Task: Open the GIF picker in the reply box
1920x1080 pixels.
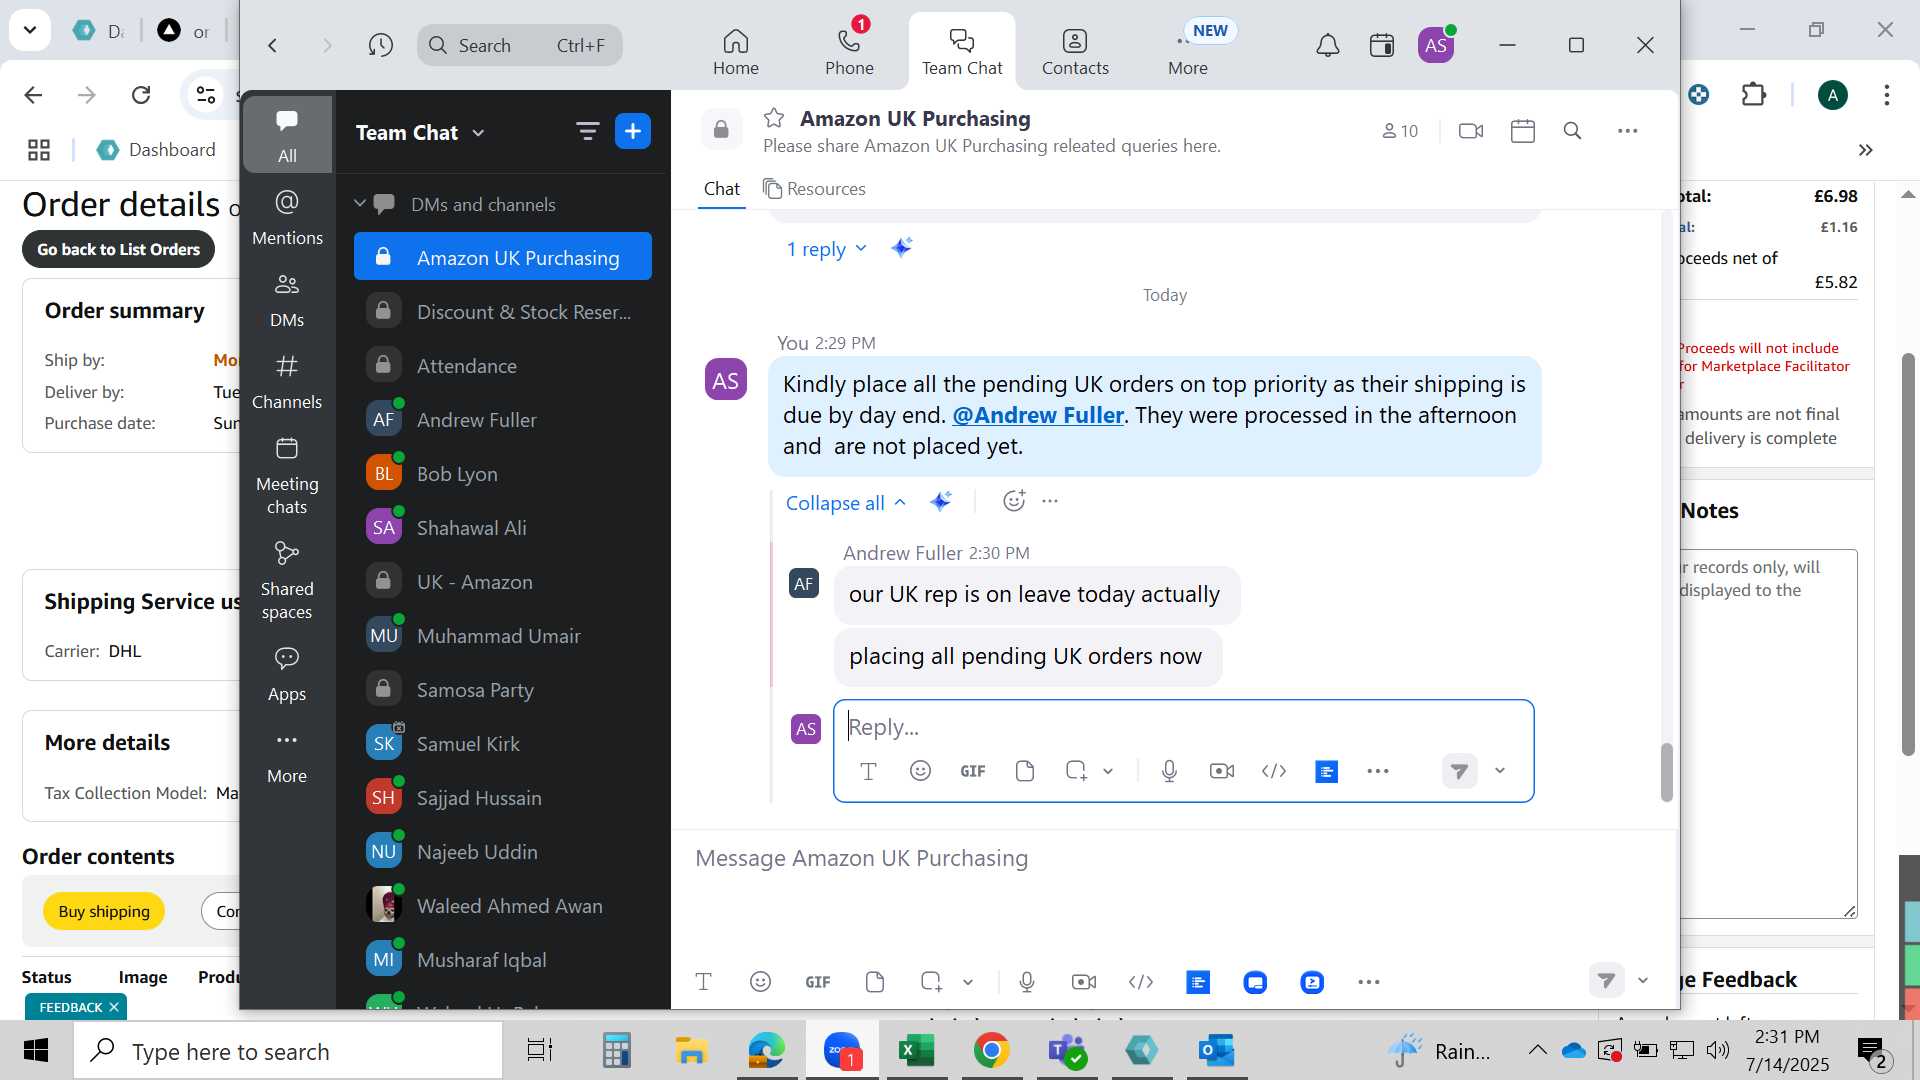Action: tap(972, 770)
